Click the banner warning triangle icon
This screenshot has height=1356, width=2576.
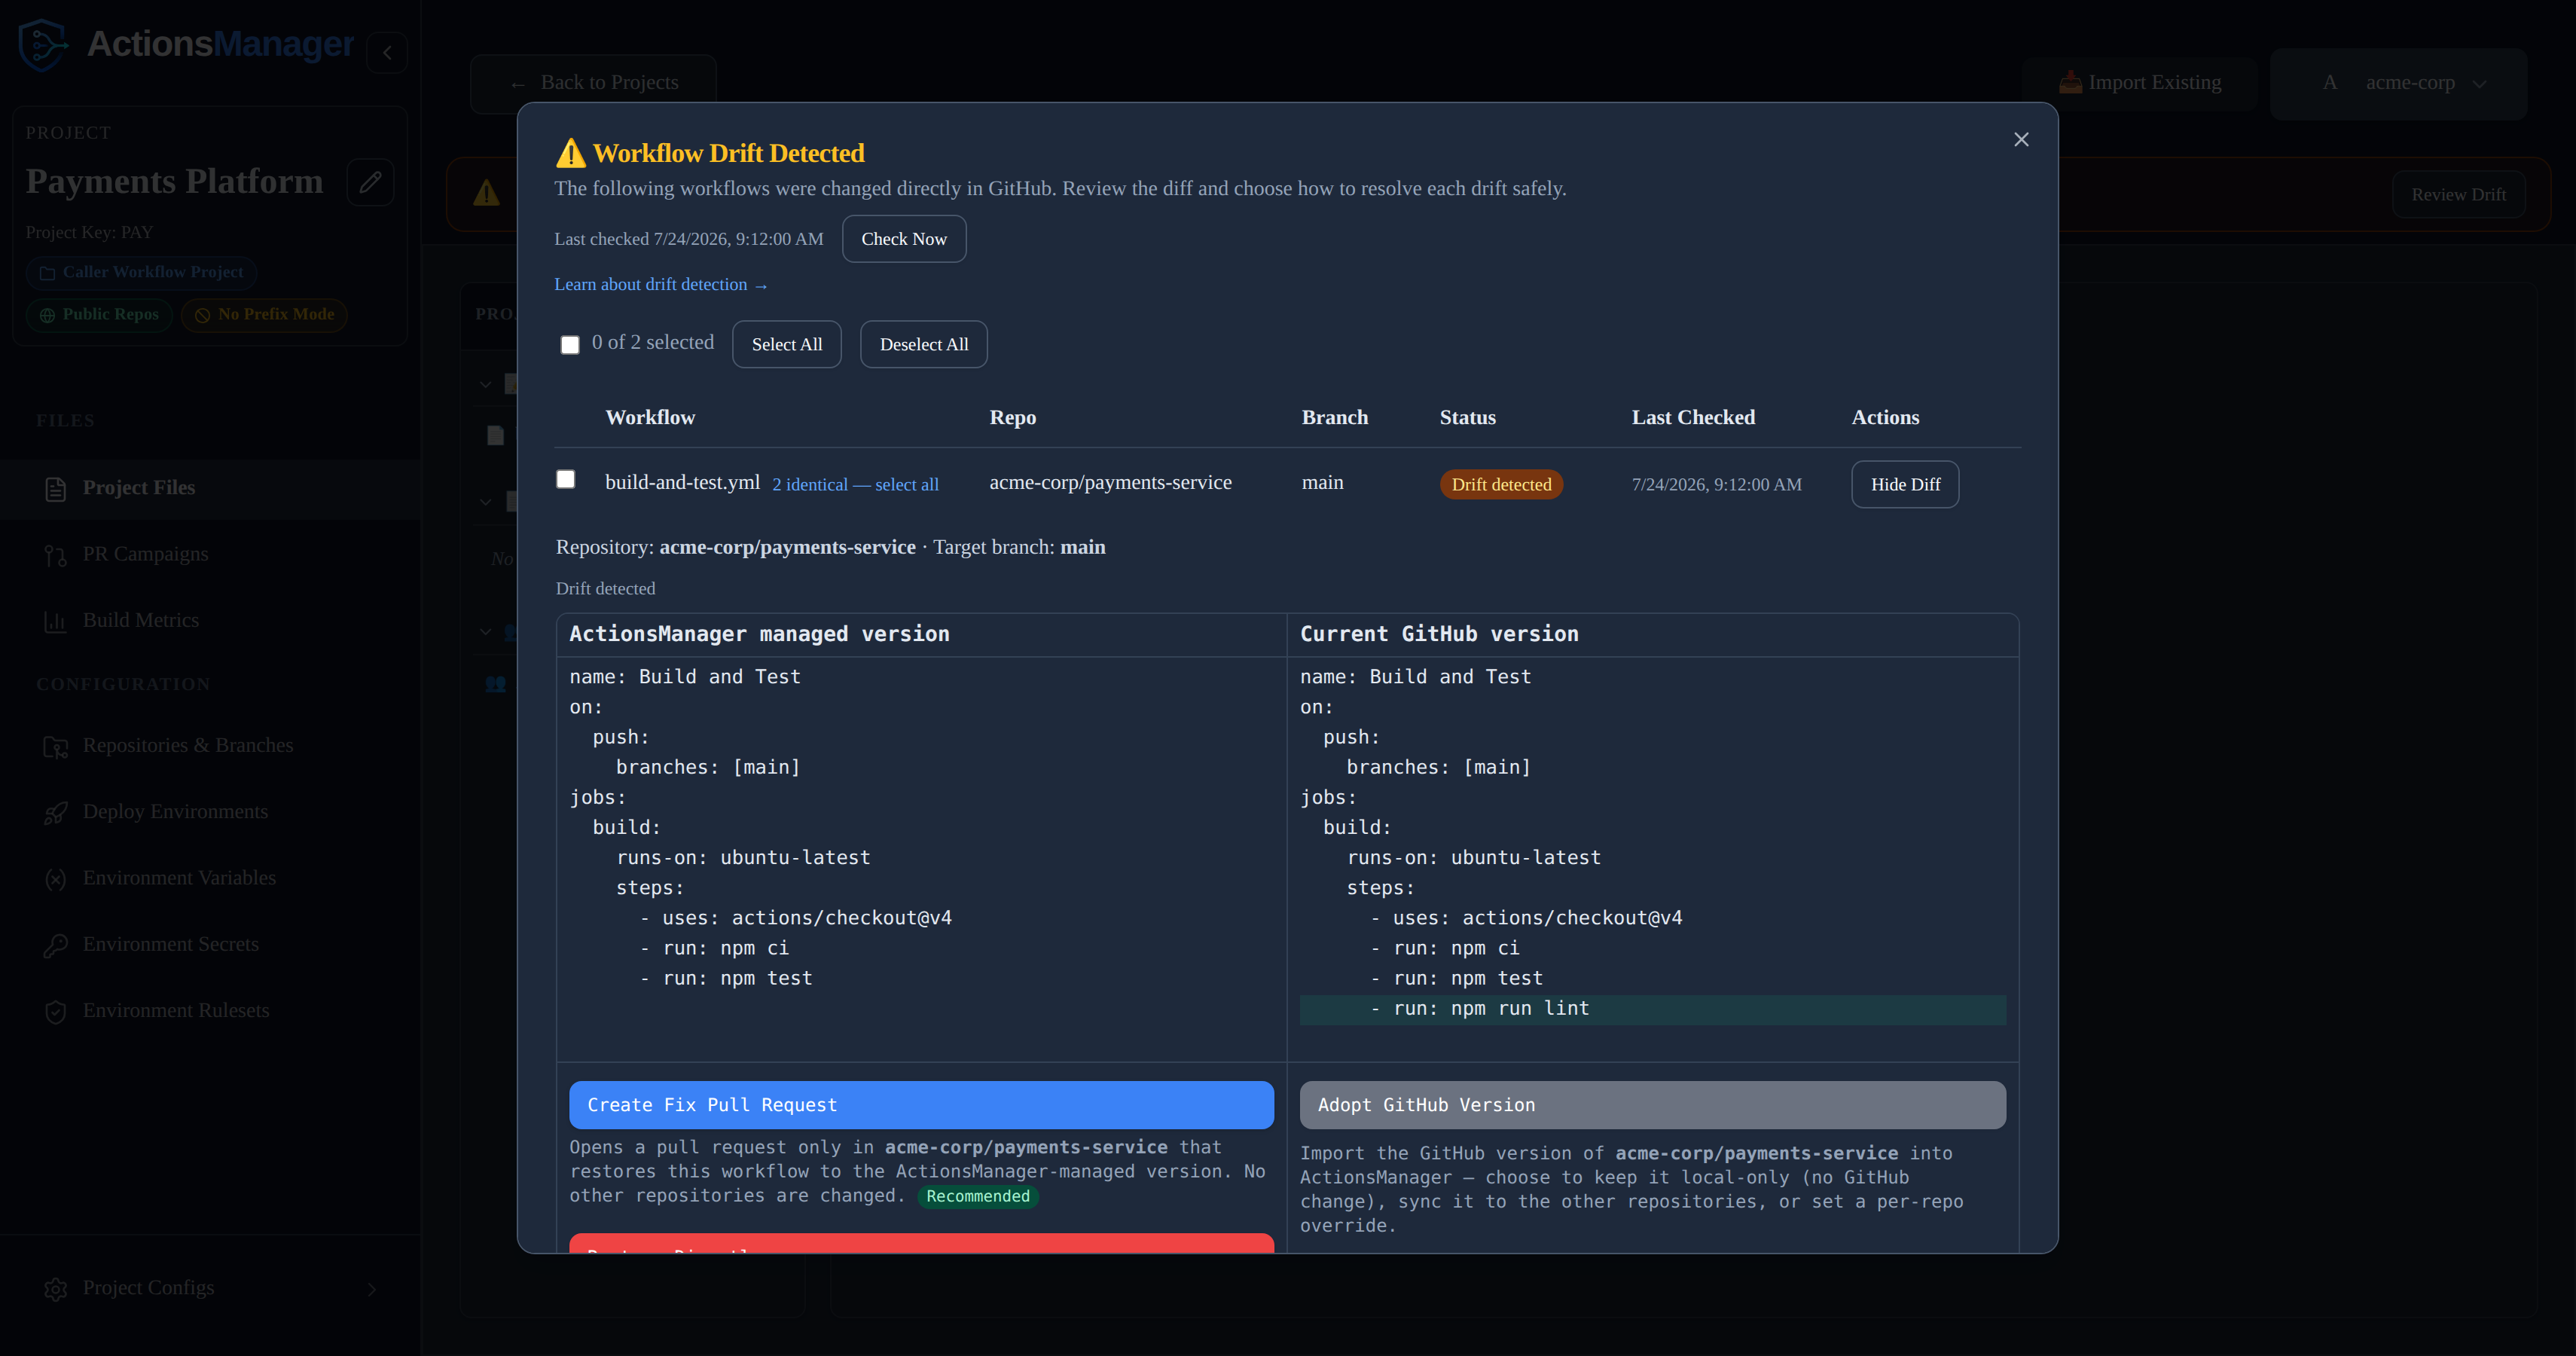click(486, 193)
